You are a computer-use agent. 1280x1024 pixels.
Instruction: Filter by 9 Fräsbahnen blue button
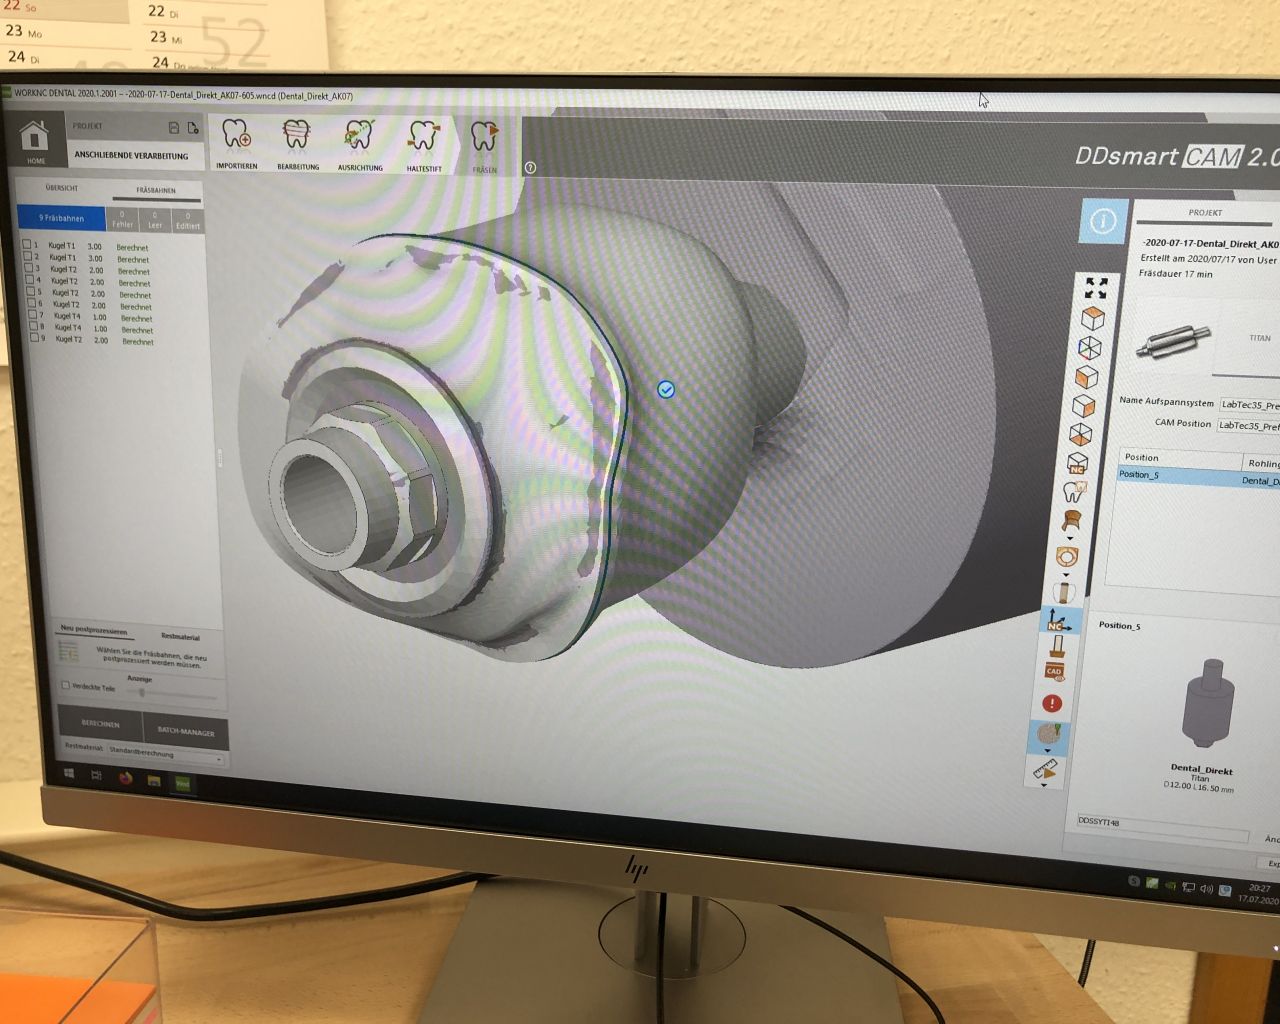tap(62, 217)
